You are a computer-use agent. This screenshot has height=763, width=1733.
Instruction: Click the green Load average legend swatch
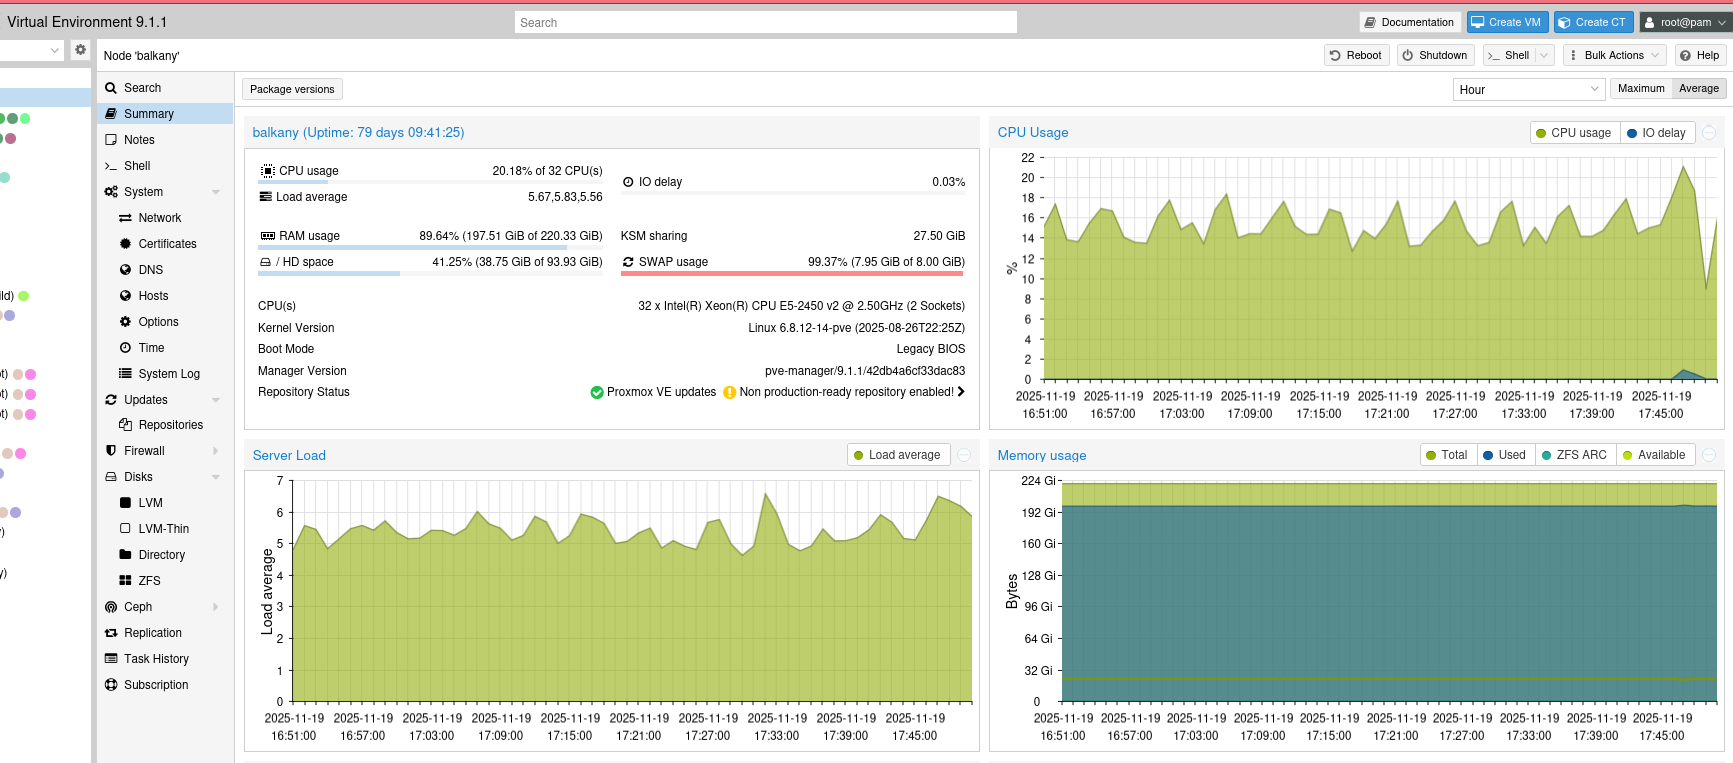[x=858, y=456]
